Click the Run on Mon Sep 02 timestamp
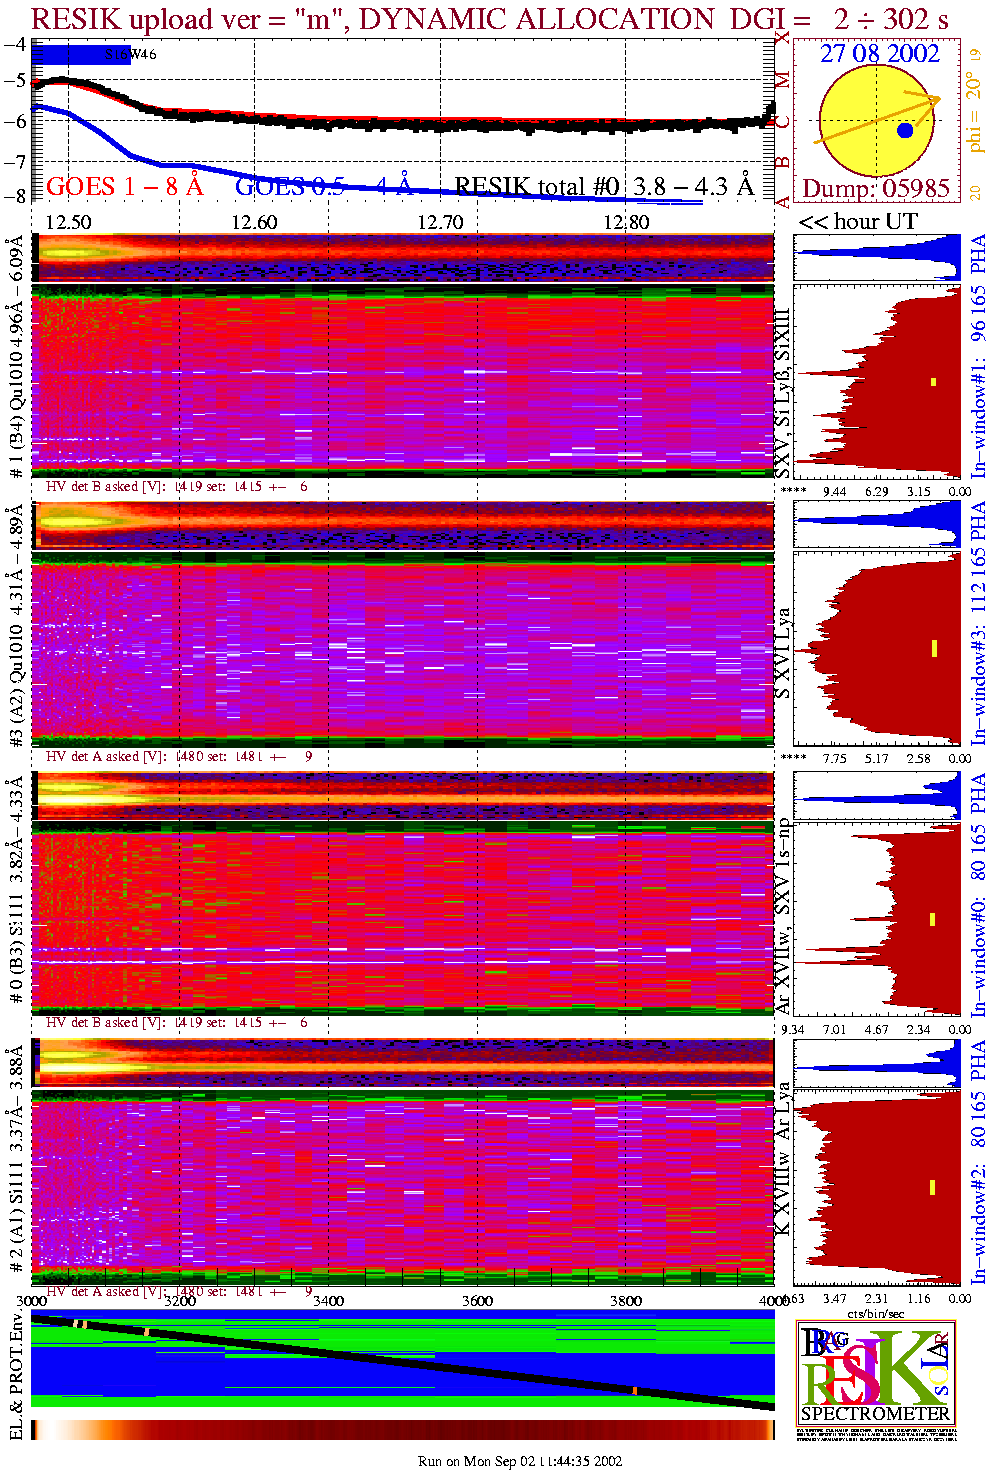Viewport: 1004px width, 1476px height. pos(520,1461)
